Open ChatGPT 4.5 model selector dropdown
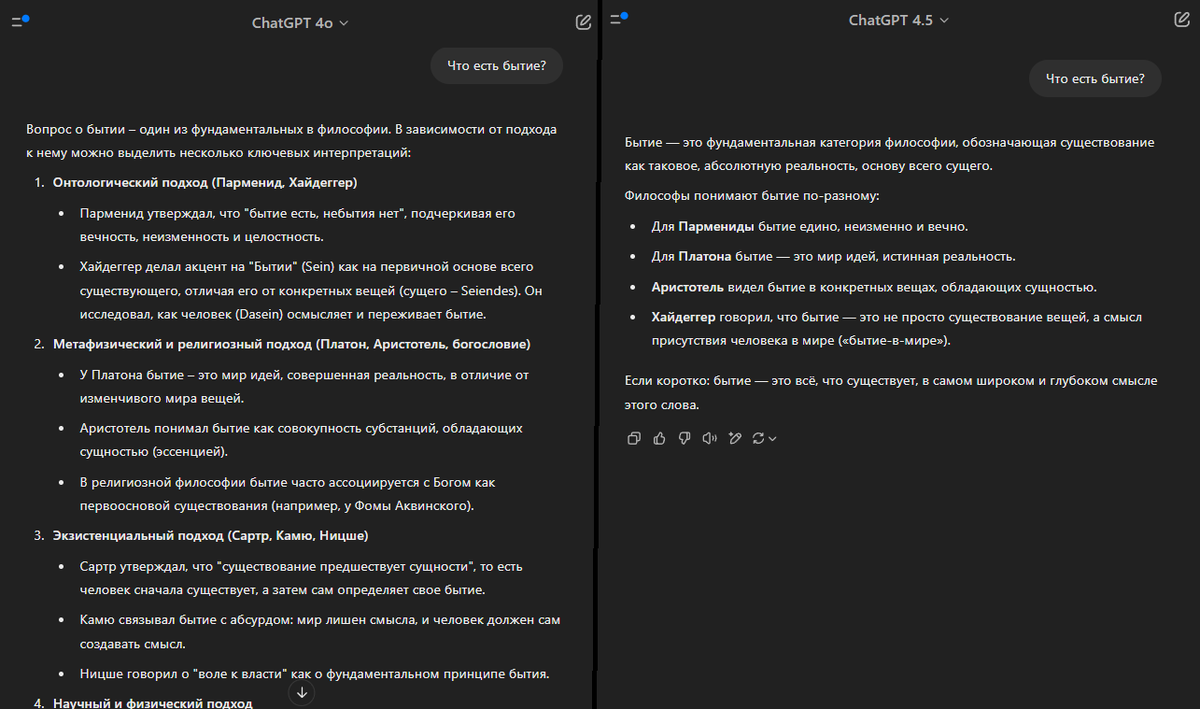 tap(899, 20)
